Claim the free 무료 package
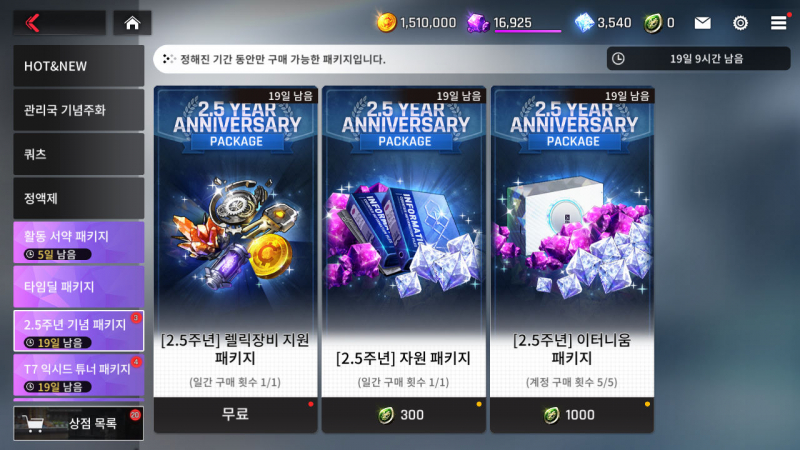 (x=236, y=415)
